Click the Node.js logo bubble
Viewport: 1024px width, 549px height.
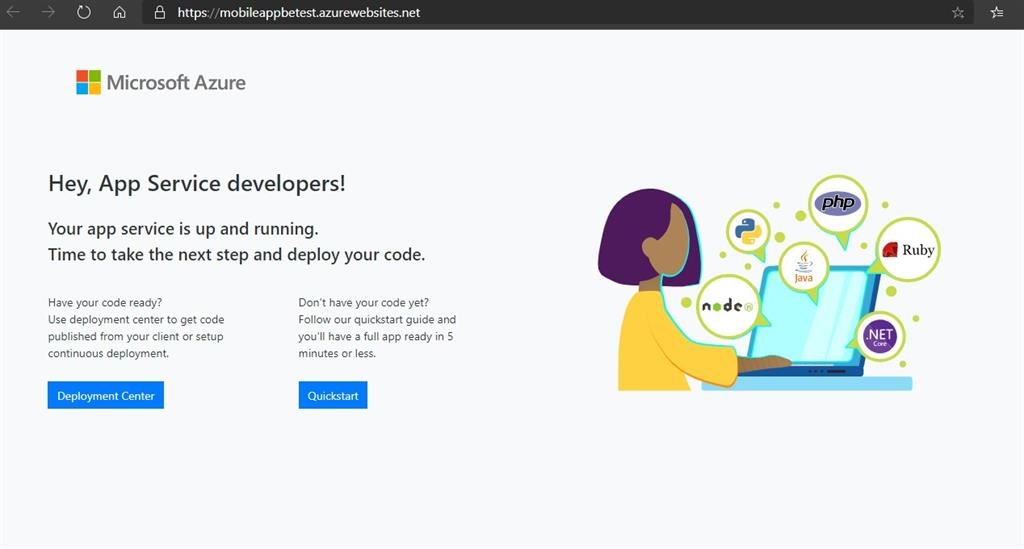pyautogui.click(x=728, y=306)
